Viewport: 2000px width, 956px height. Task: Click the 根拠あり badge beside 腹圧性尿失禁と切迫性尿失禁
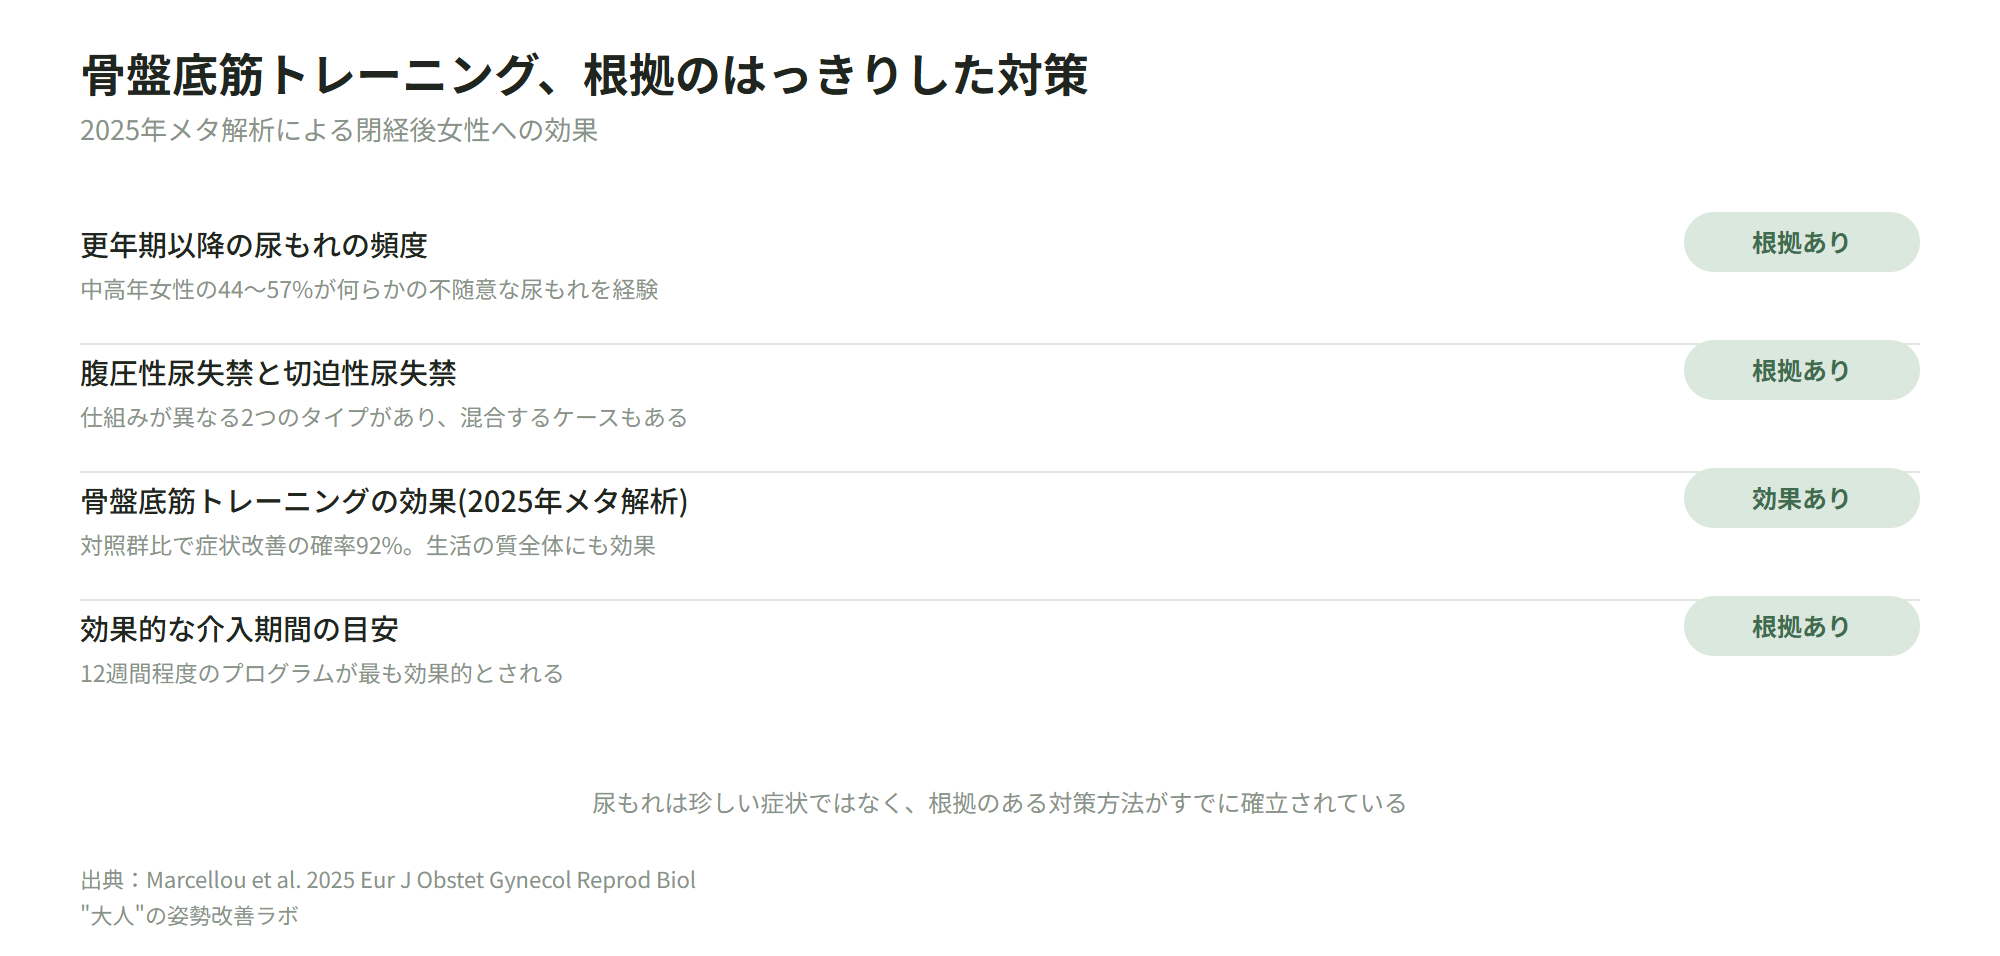(1801, 370)
